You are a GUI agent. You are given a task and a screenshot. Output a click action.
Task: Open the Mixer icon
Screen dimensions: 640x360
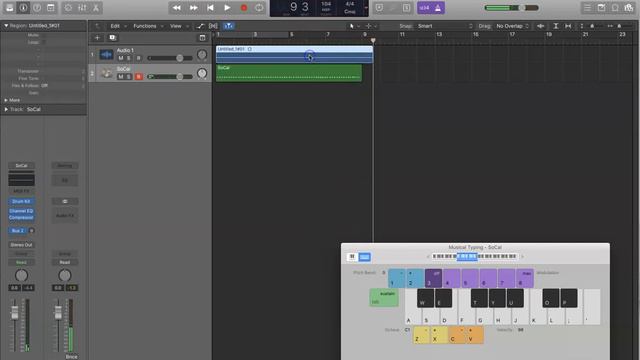click(x=82, y=8)
